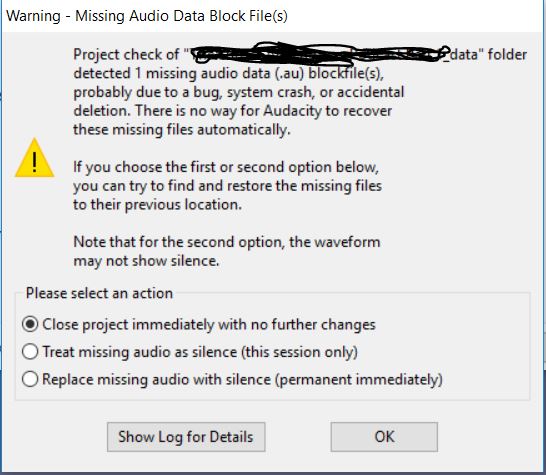Click 'Note that for the second option' line
546x475 pixels.
[x=227, y=242]
